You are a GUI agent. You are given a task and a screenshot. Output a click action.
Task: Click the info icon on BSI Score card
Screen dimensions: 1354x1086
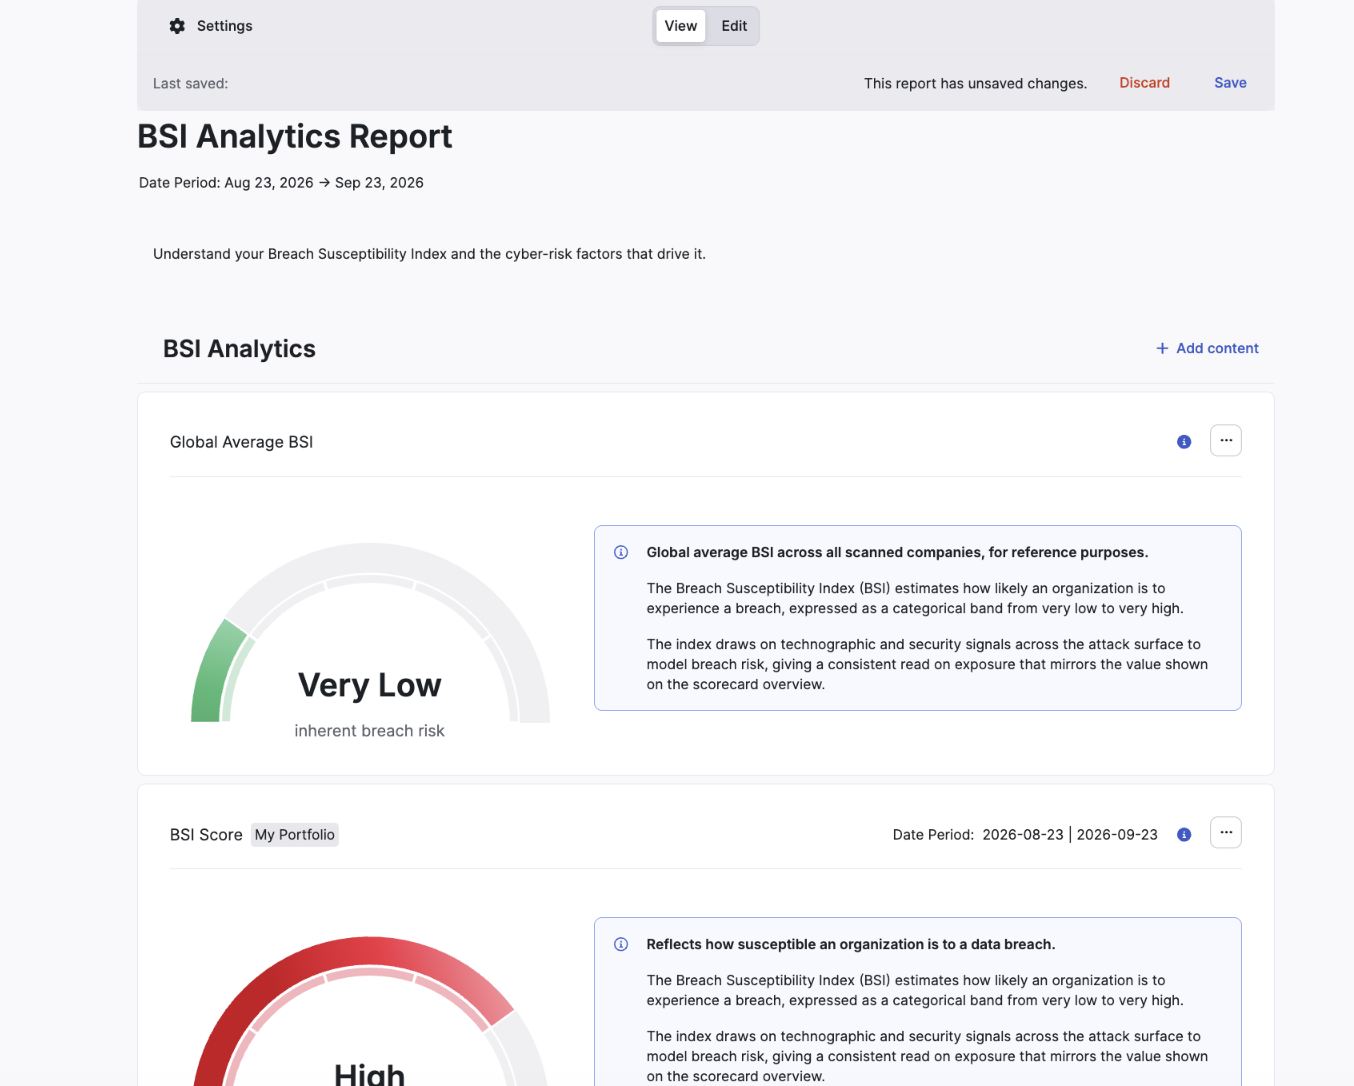(1184, 835)
